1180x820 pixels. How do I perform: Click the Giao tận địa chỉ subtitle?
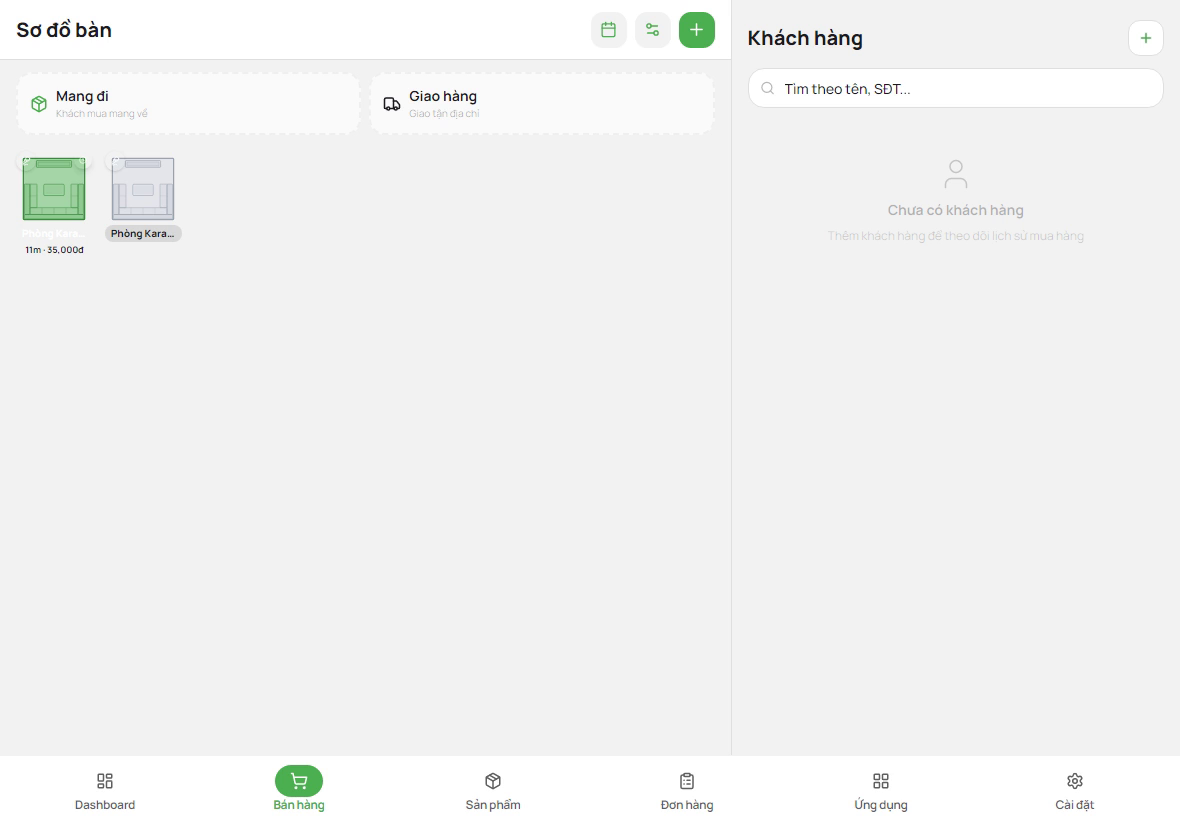[x=444, y=114]
